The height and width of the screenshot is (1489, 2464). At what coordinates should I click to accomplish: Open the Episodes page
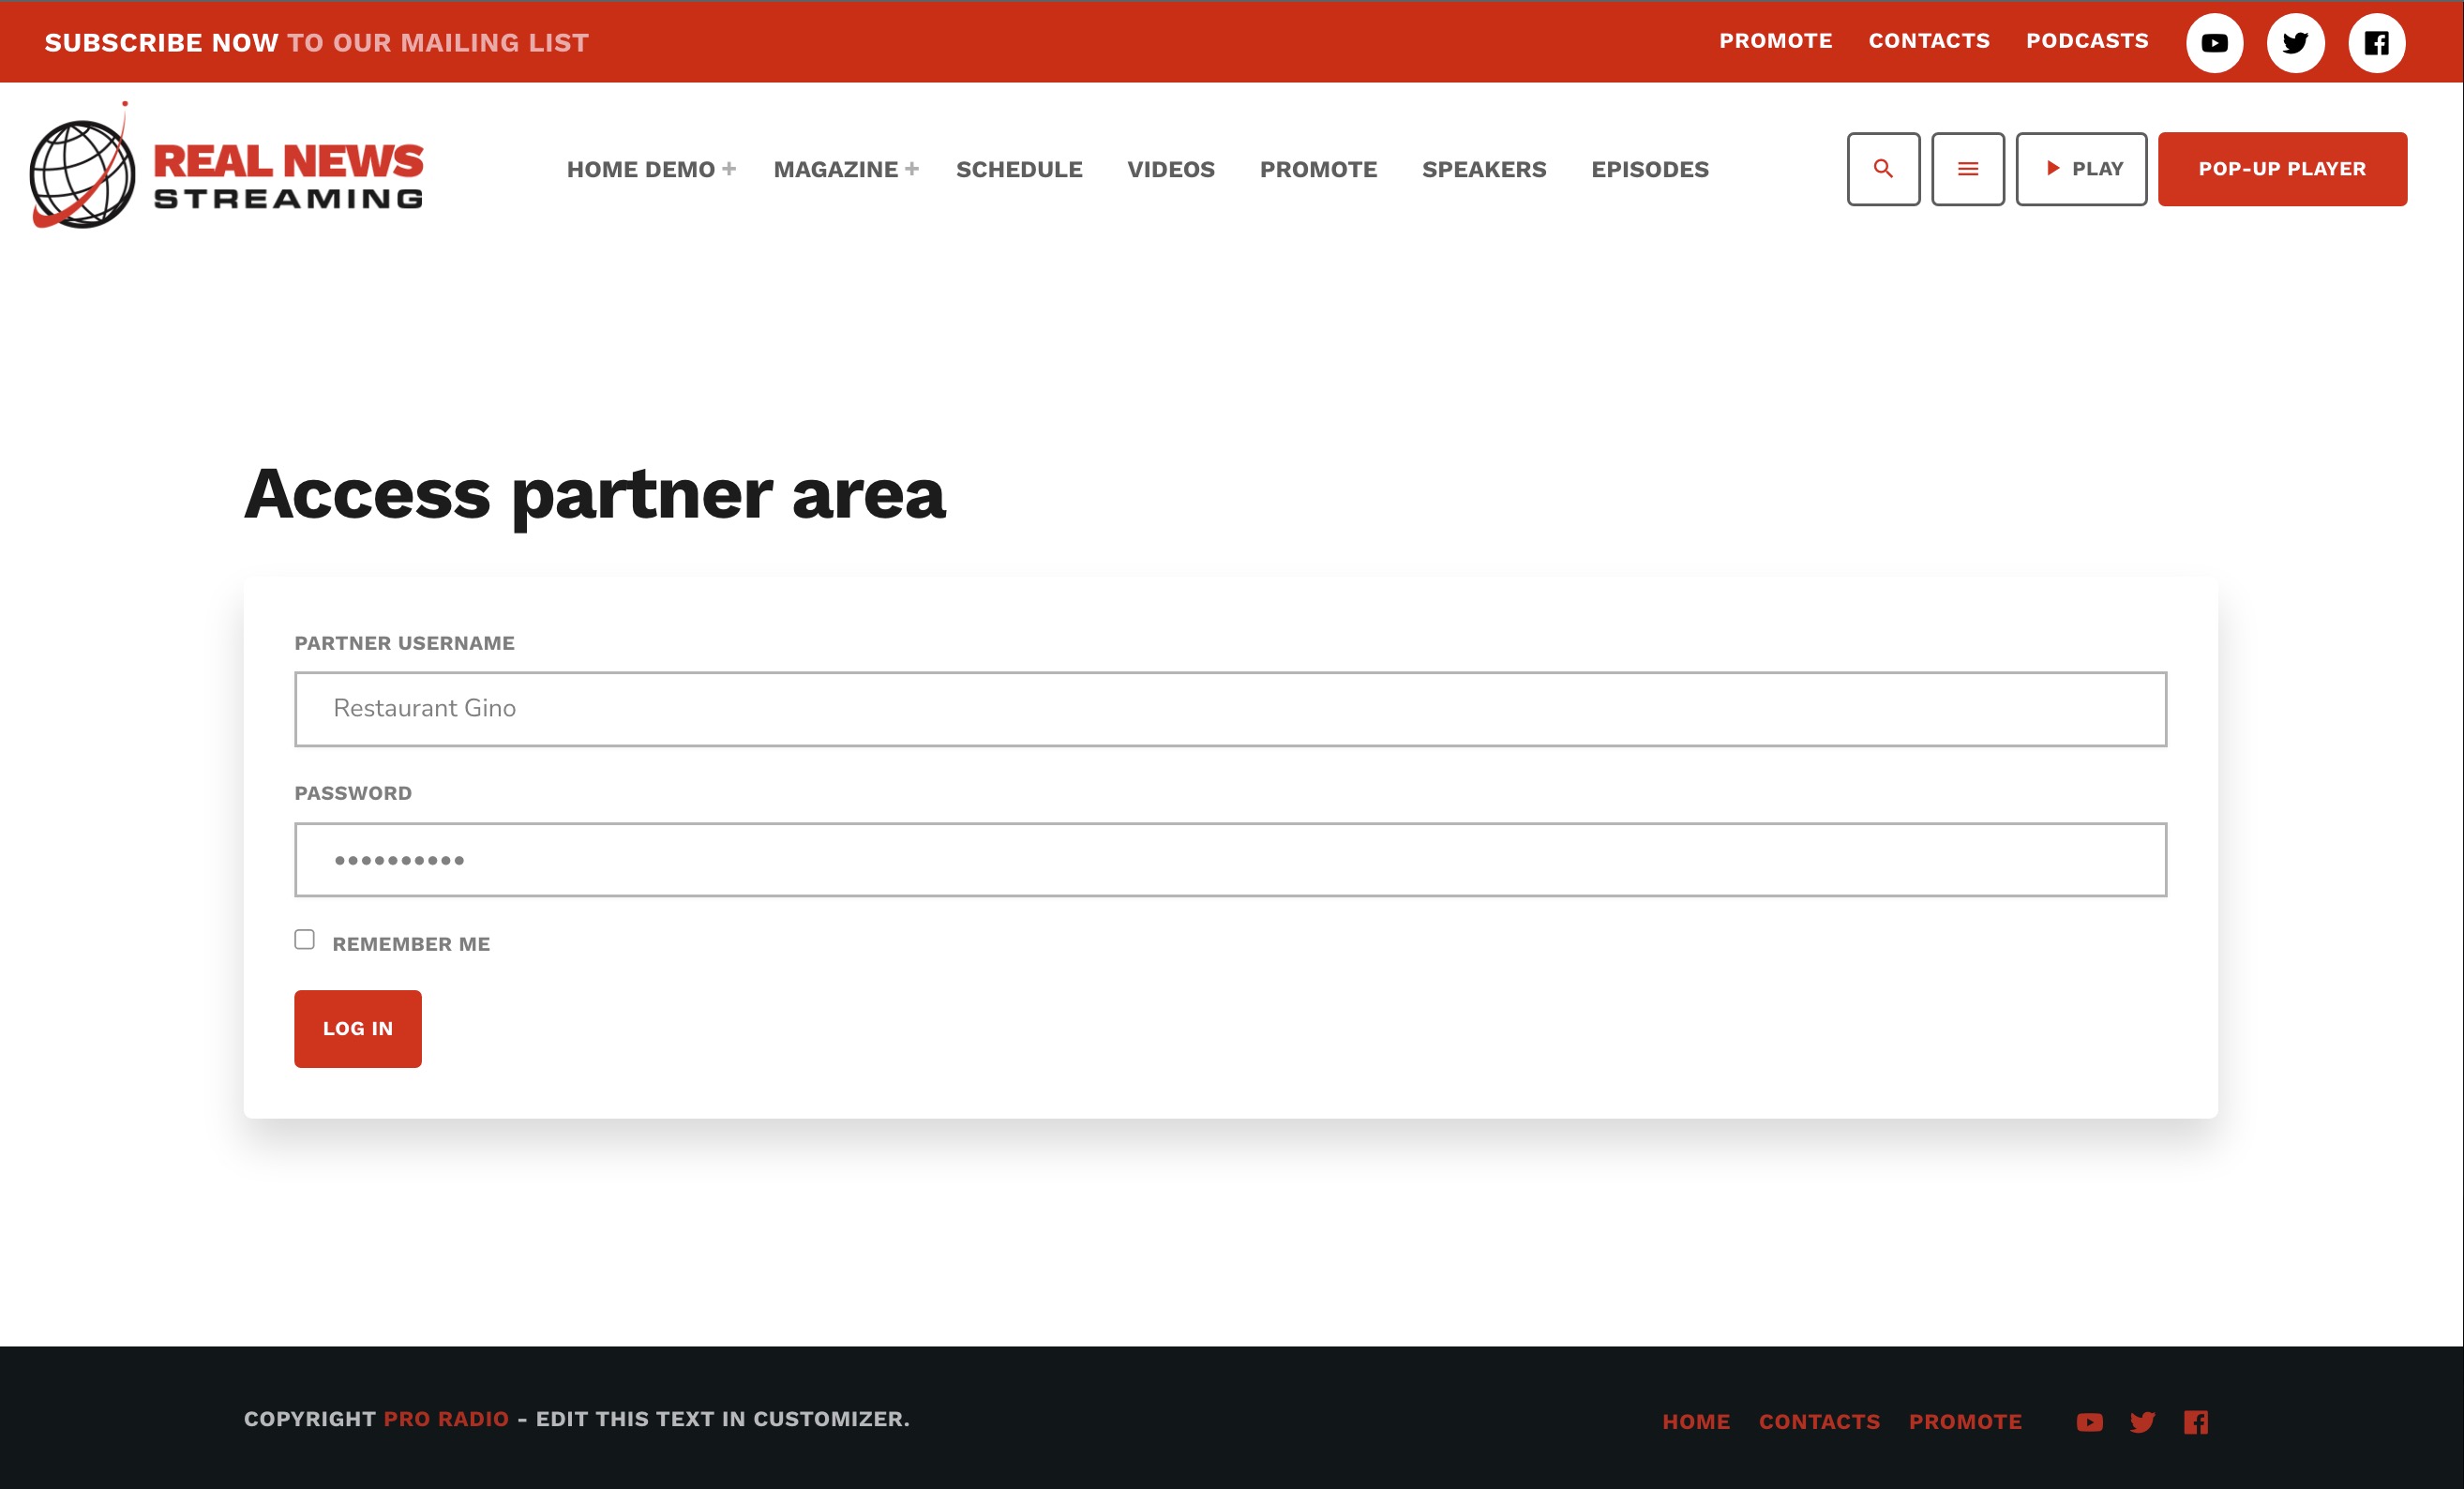pos(1650,169)
